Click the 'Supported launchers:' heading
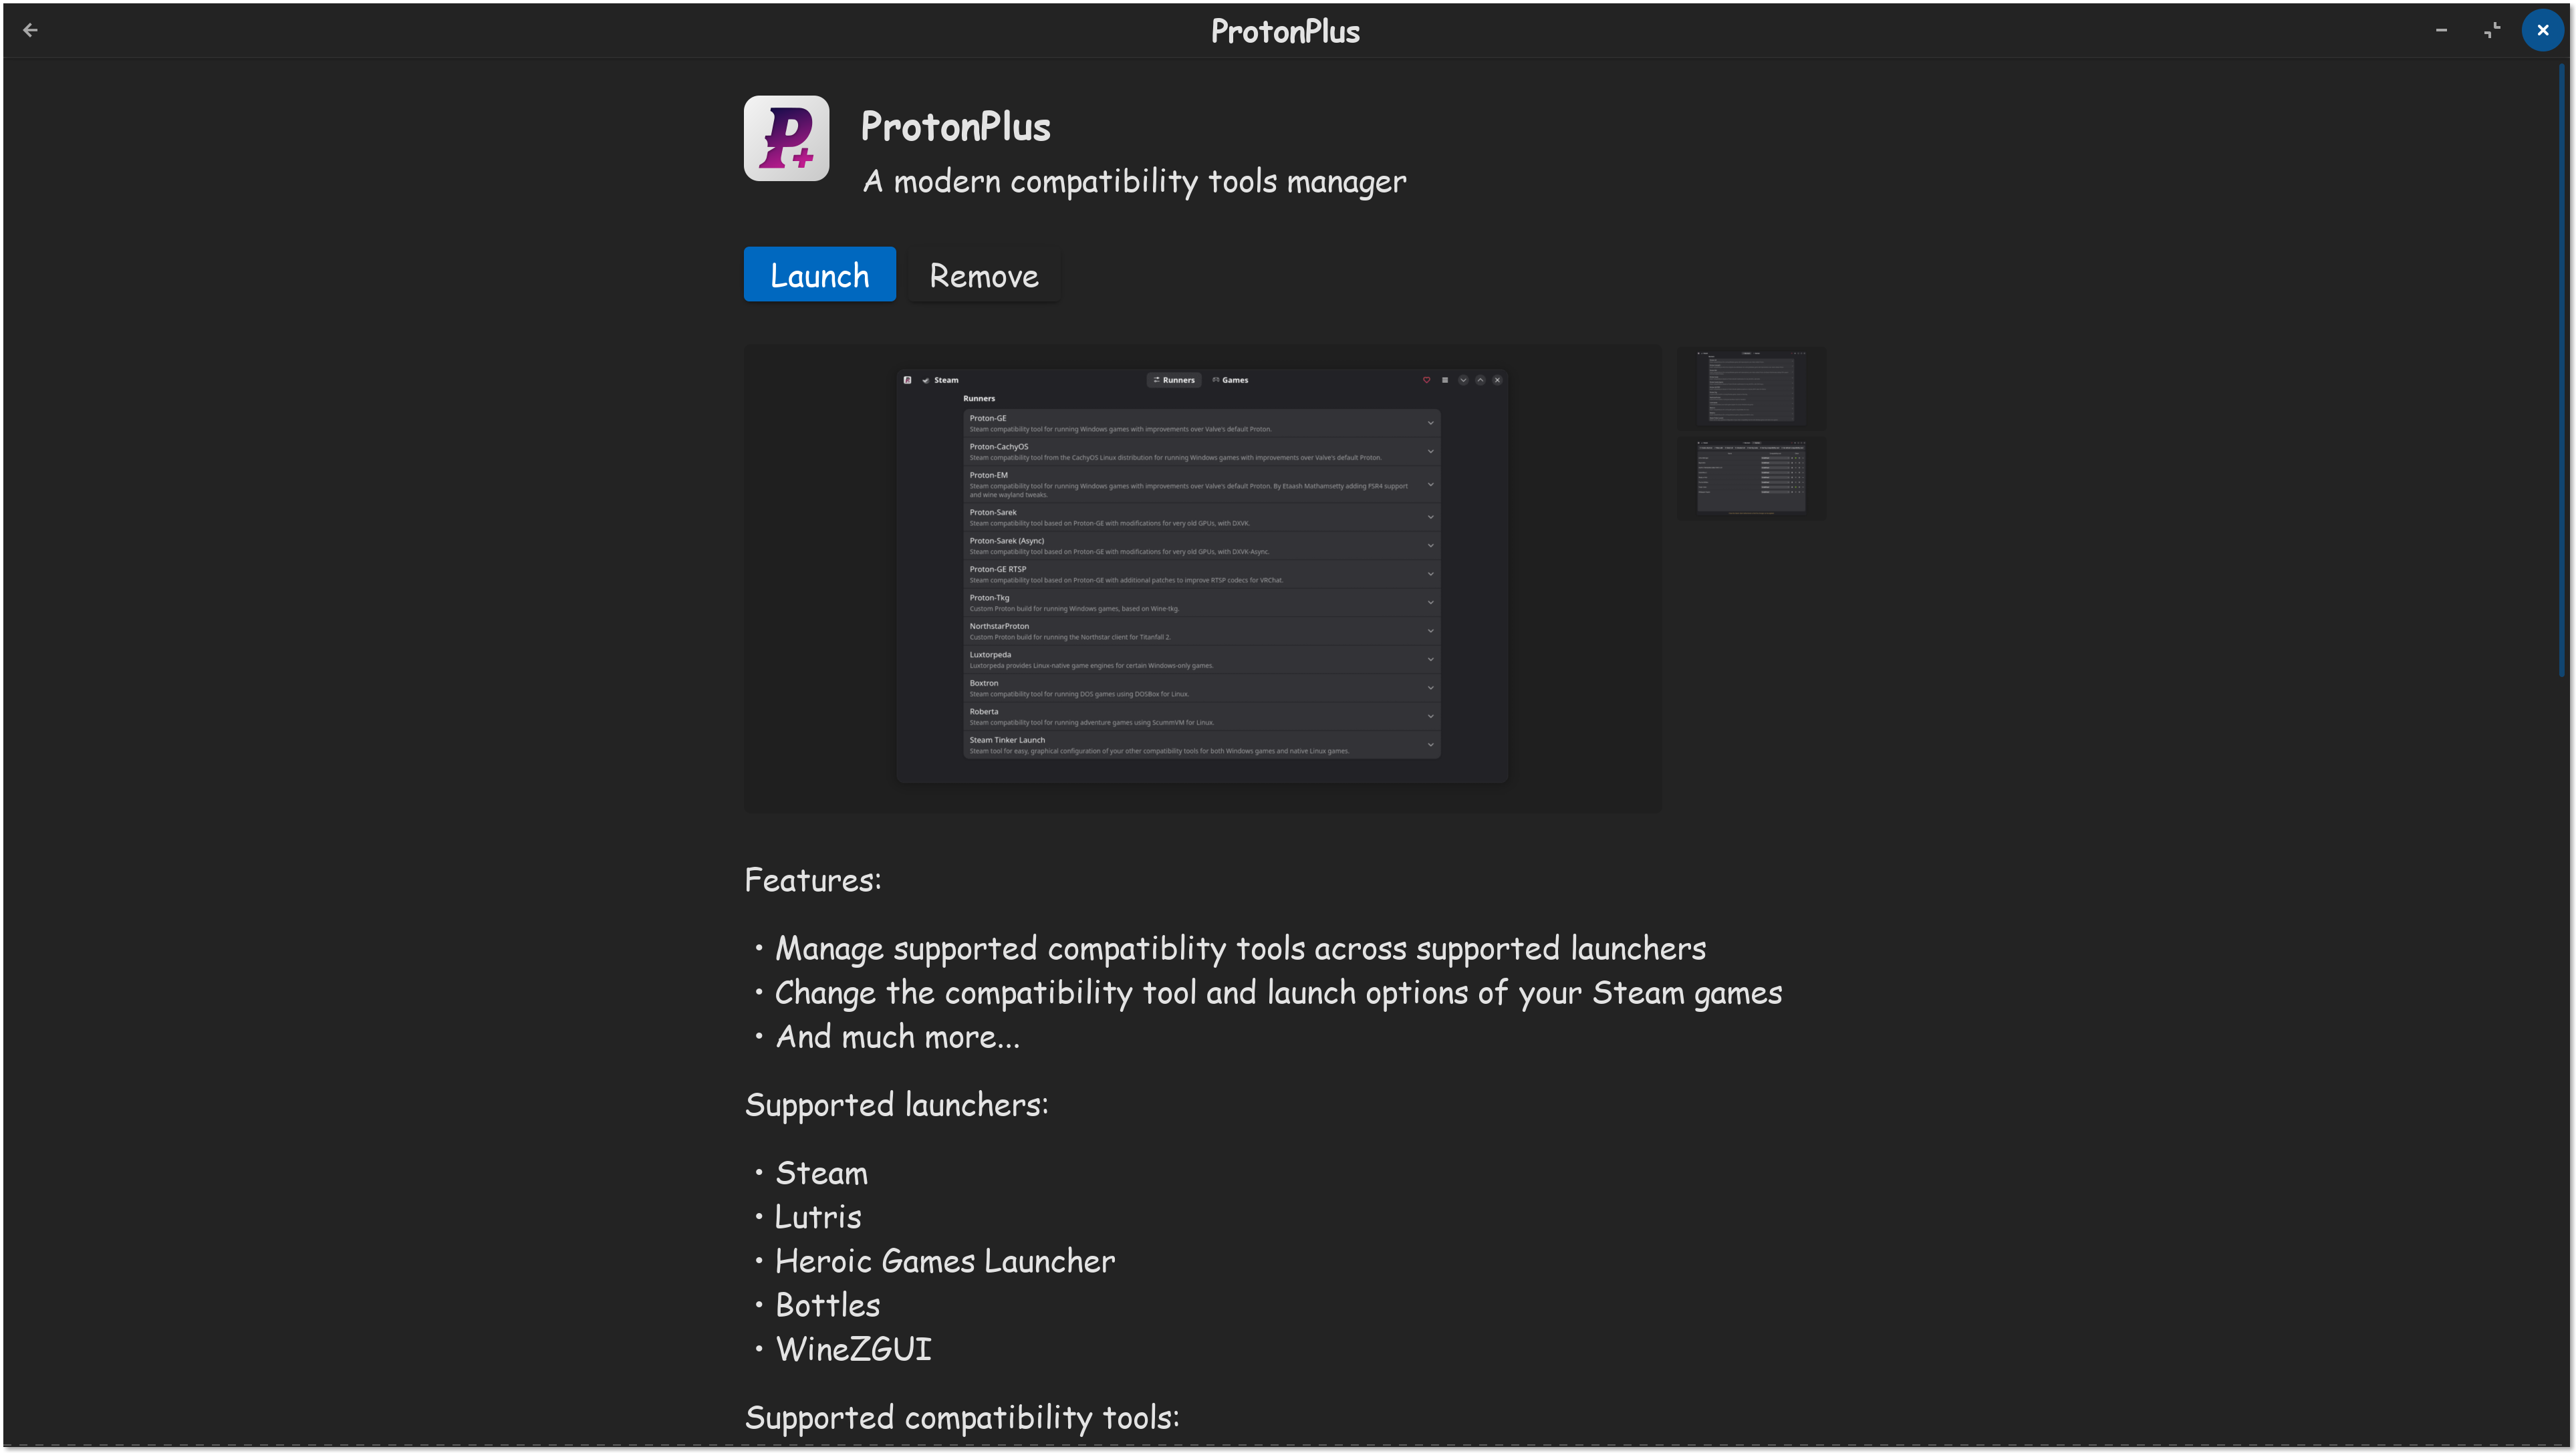Image resolution: width=2576 pixels, height=1453 pixels. coord(897,1105)
